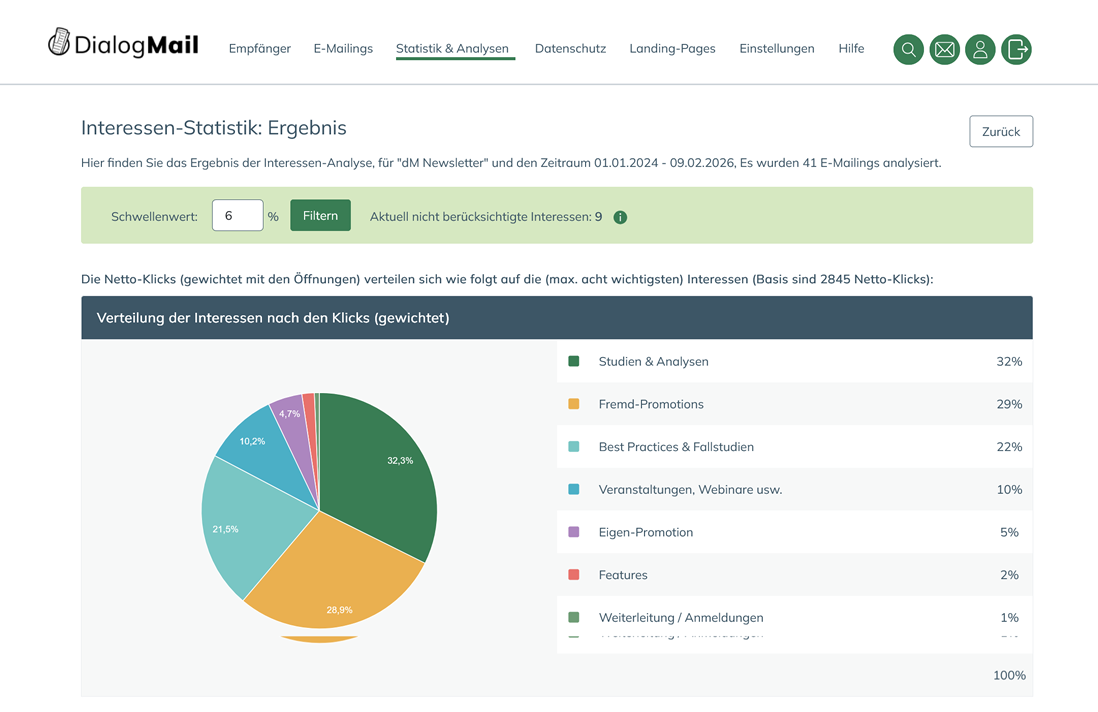Open the envelope mail icon

tap(944, 49)
